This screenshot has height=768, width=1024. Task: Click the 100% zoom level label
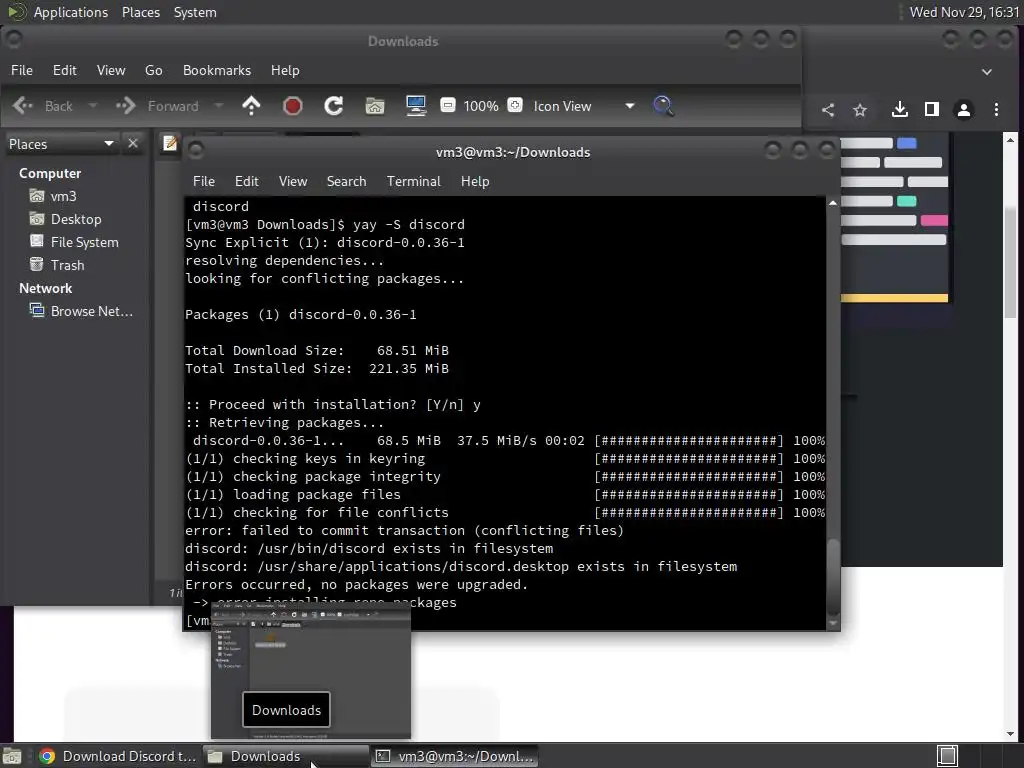[481, 106]
